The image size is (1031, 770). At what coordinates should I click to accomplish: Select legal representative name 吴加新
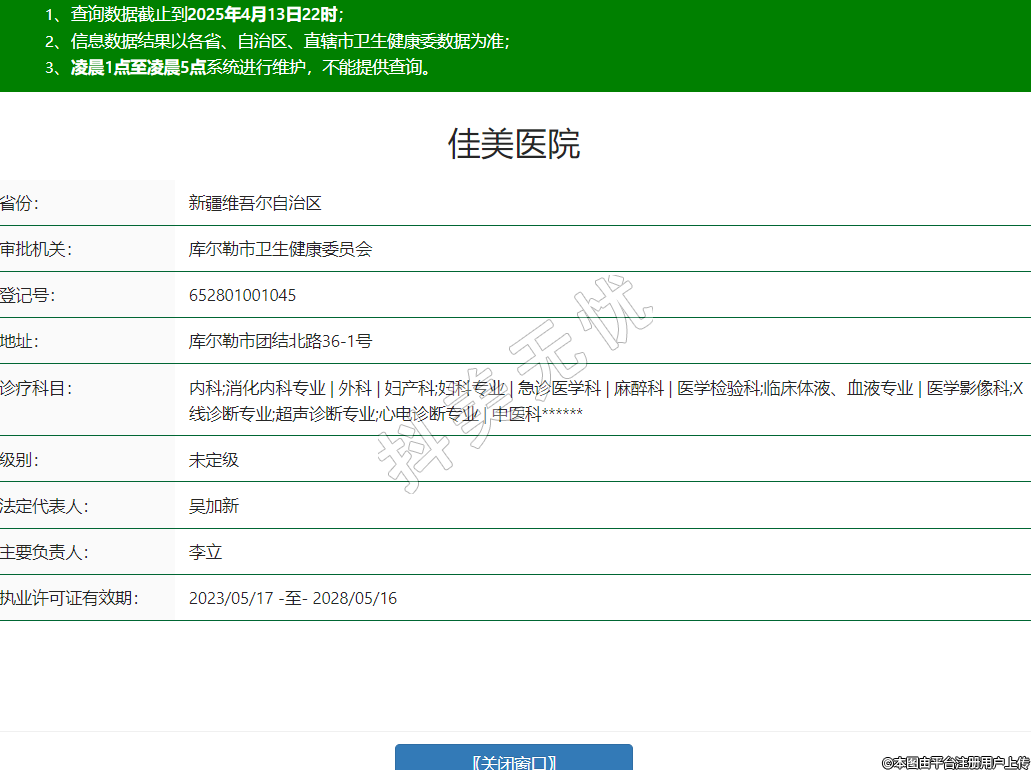[x=214, y=506]
